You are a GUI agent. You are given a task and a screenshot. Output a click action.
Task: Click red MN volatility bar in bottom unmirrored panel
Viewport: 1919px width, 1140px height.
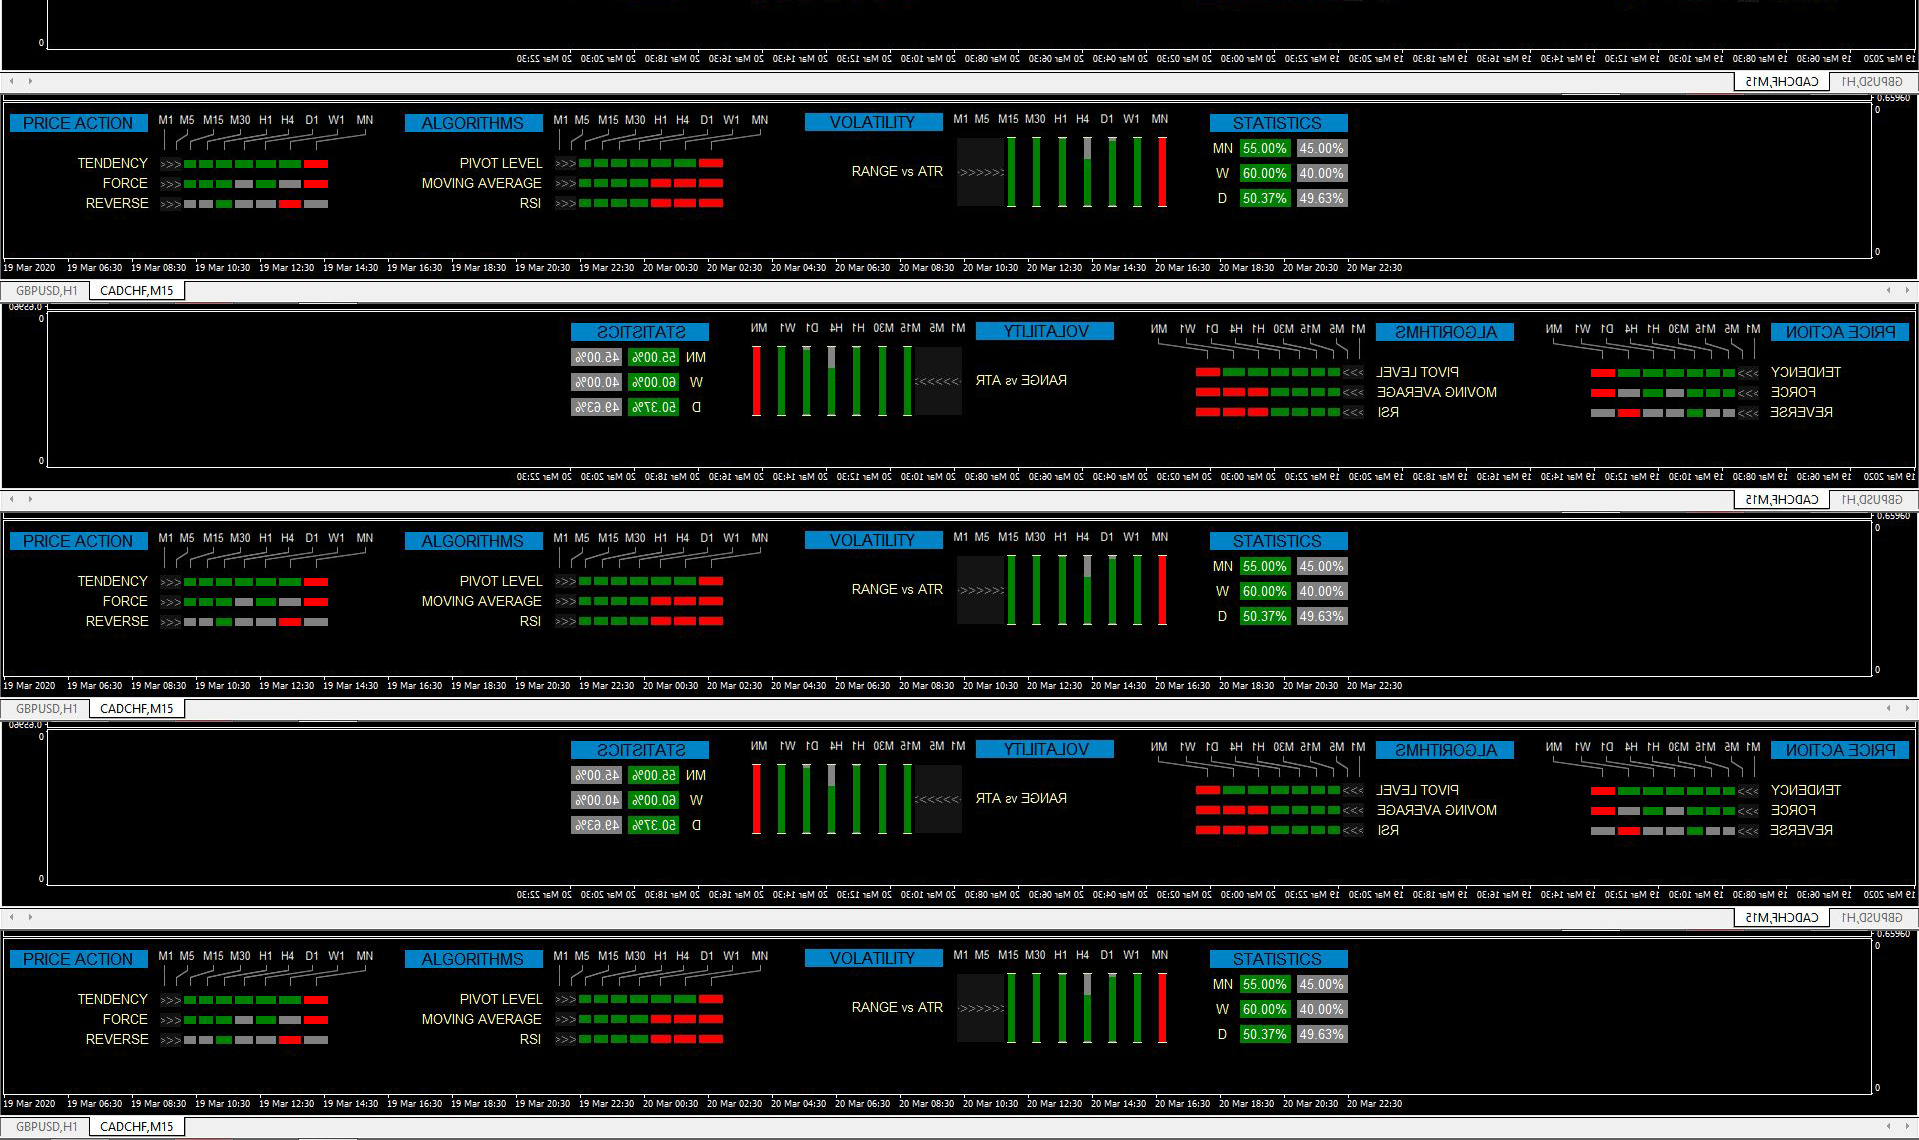(x=1162, y=1008)
